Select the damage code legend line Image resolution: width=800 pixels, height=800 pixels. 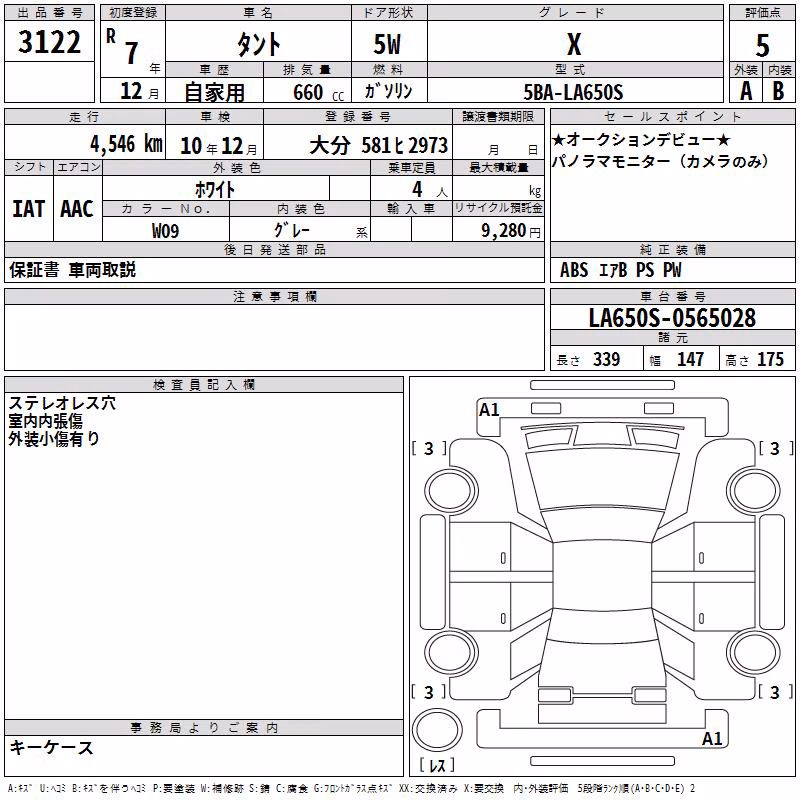(x=352, y=788)
